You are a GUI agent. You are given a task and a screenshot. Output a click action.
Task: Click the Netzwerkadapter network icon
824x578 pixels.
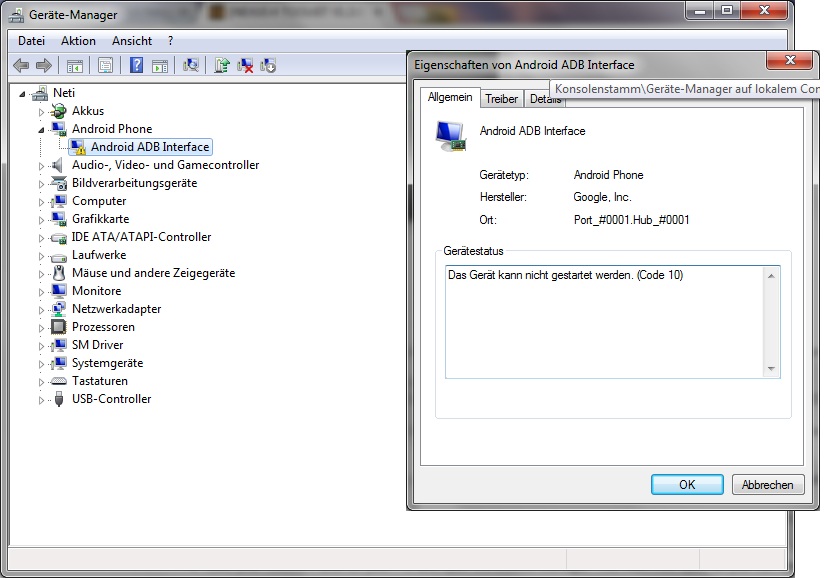point(58,309)
